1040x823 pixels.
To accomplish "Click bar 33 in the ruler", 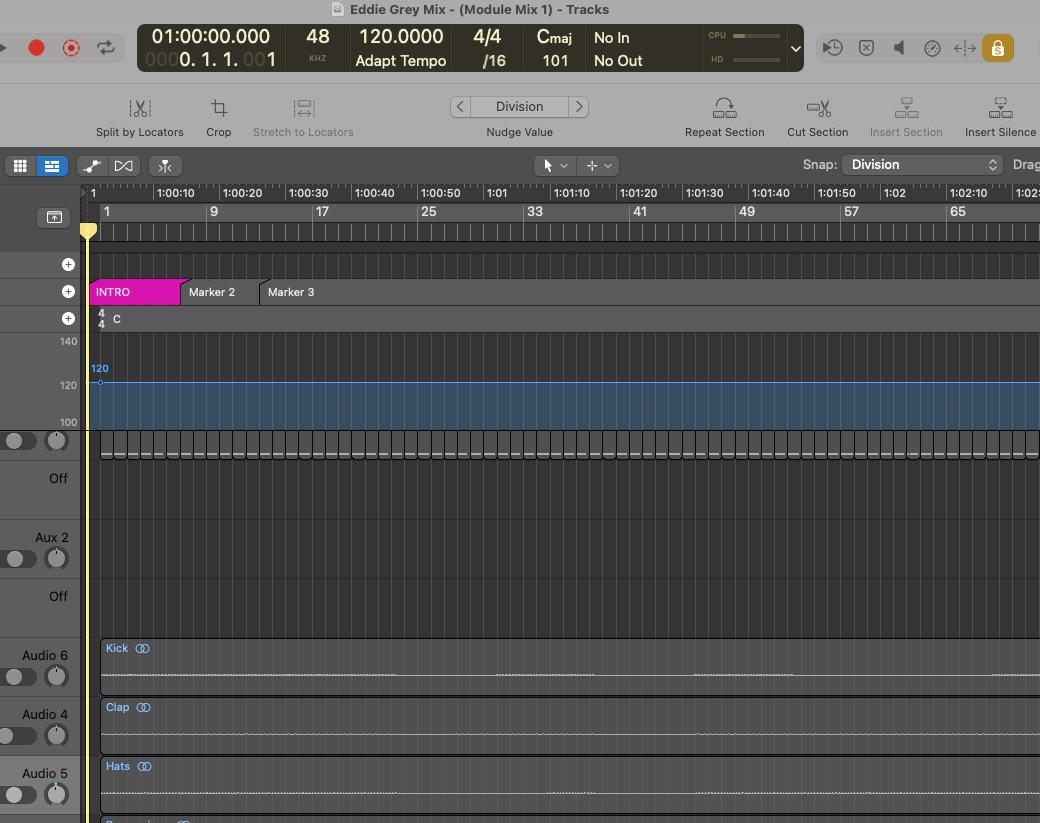I will tap(535, 212).
